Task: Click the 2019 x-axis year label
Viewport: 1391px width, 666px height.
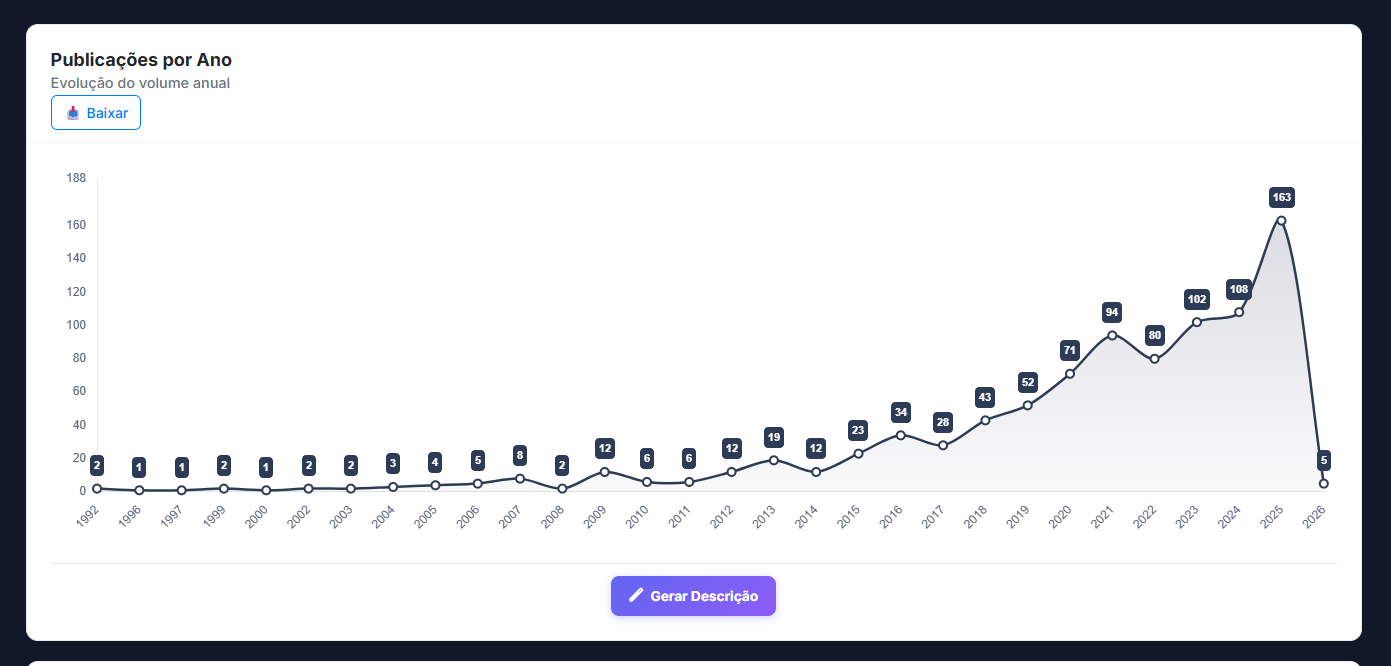Action: 1018,517
